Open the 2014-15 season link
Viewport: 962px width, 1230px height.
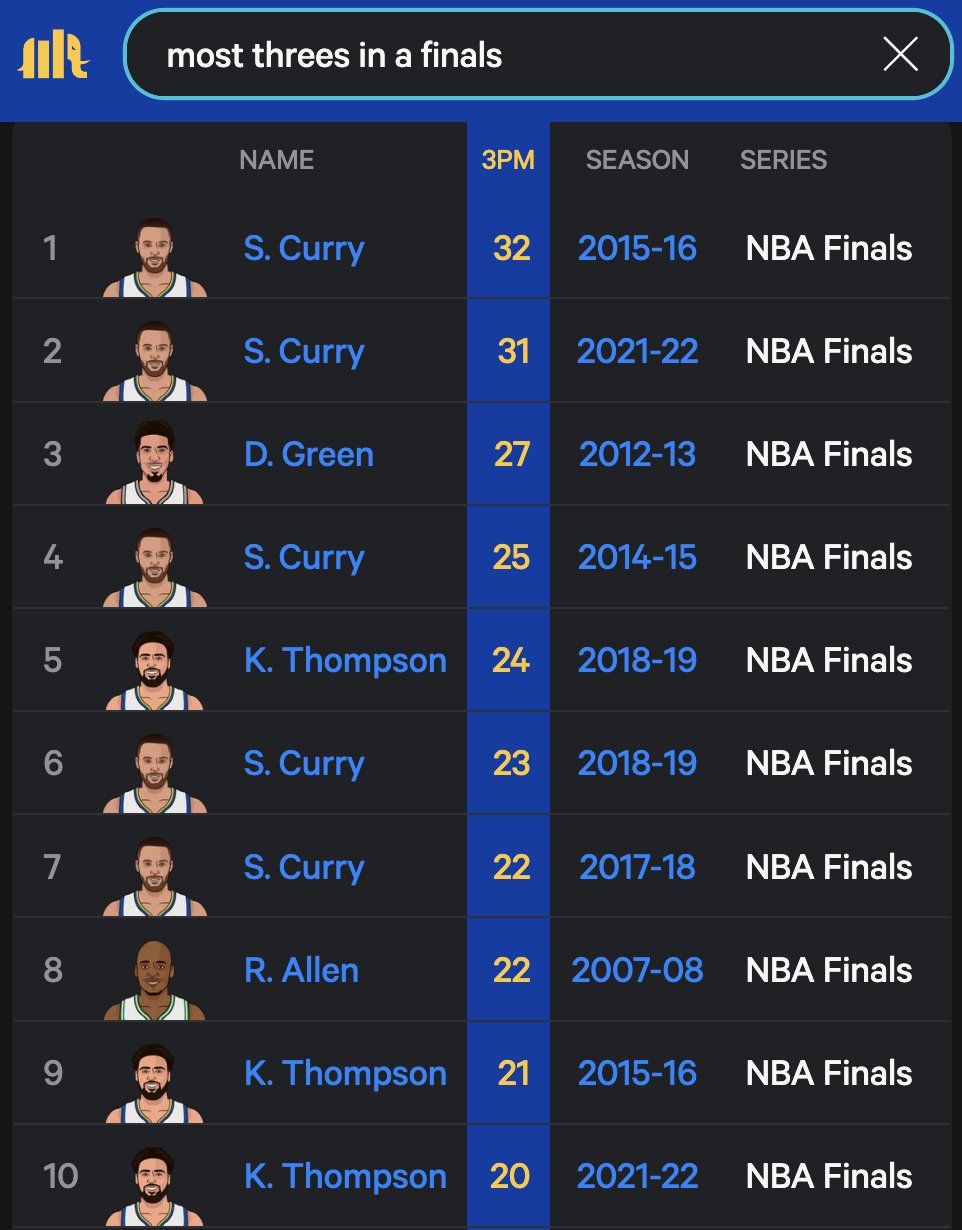(637, 557)
